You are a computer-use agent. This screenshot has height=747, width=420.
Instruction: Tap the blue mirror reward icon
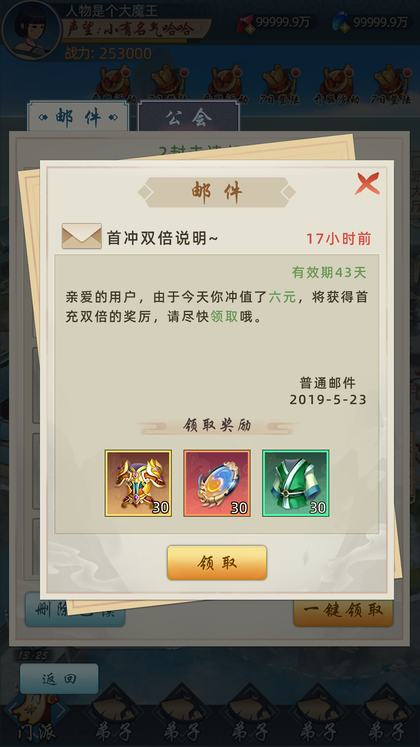coord(217,483)
